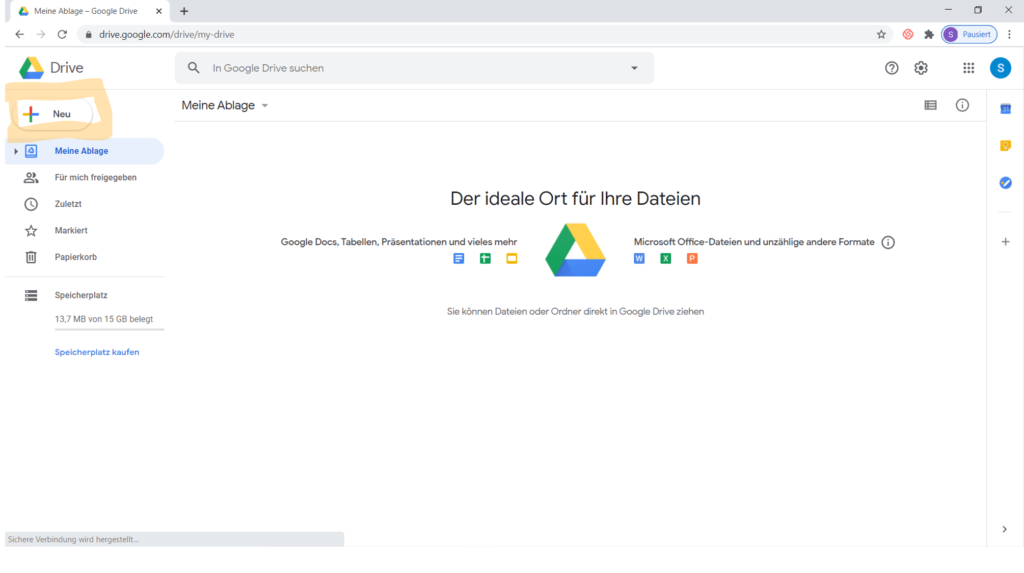Click the Word file icon
Screen dimensions: 1024x573
point(639,259)
